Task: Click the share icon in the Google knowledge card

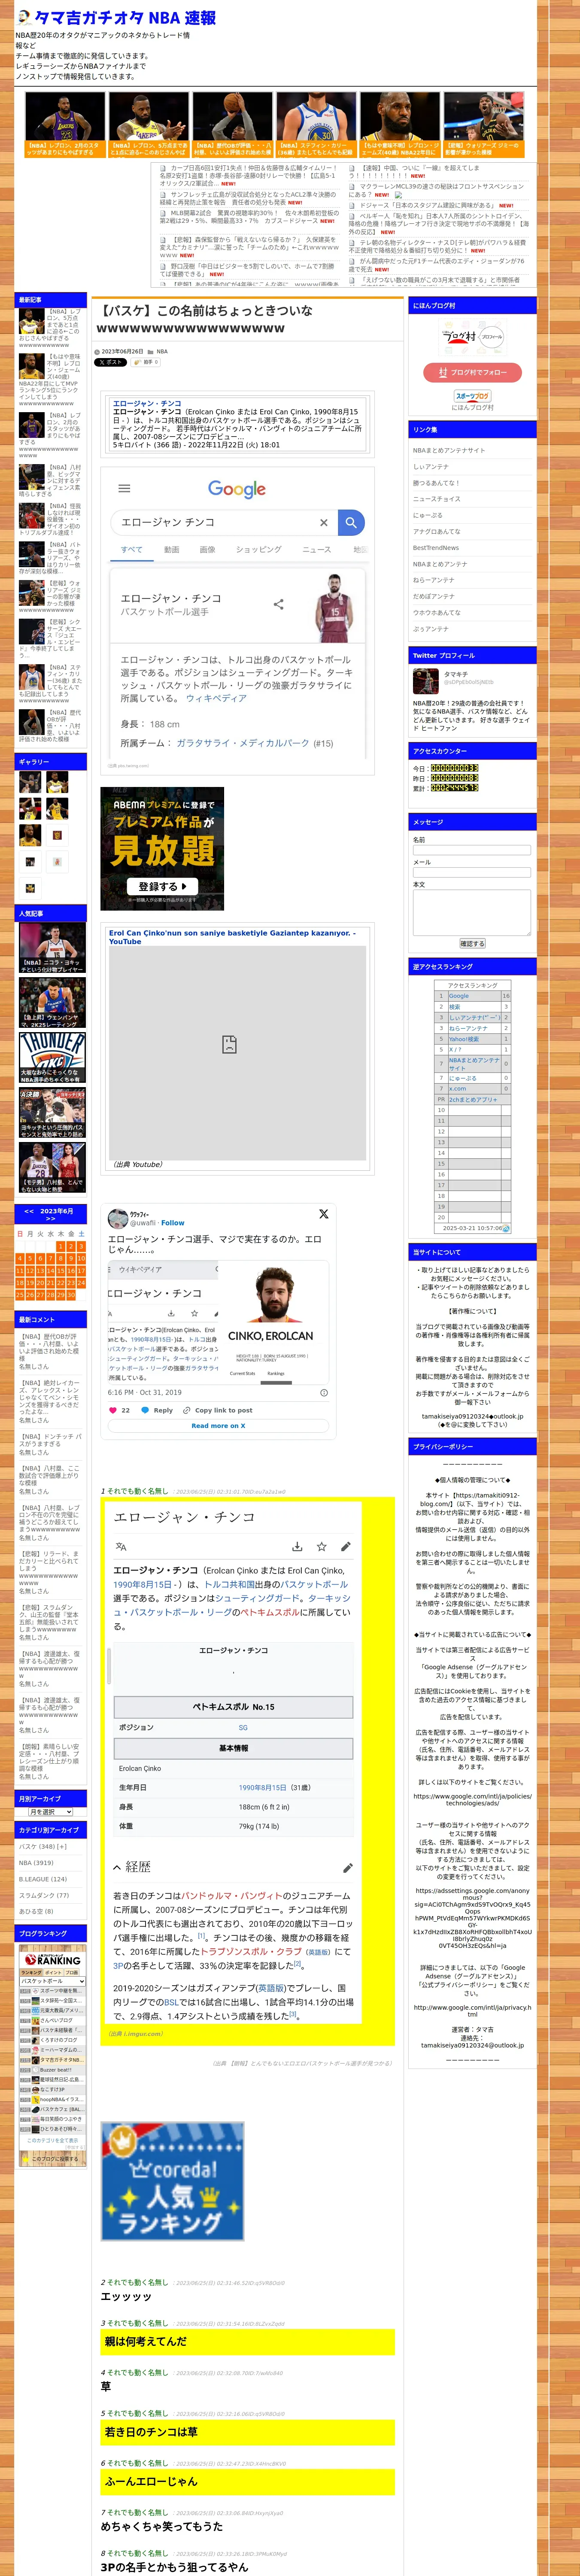Action: [x=279, y=604]
